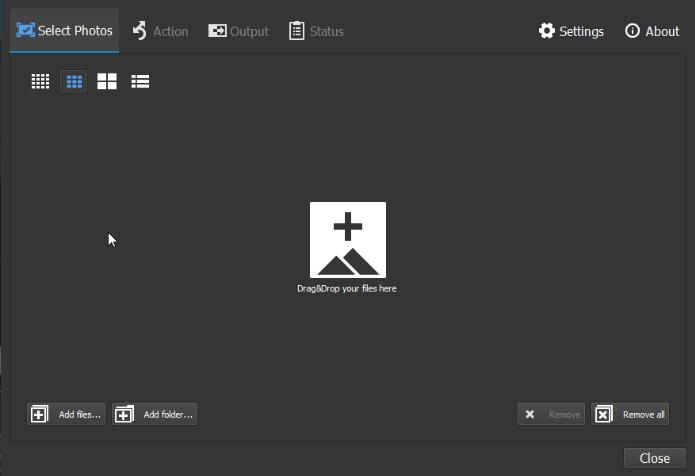The image size is (695, 476).
Task: Click the Settings gear icon
Action: (x=546, y=31)
